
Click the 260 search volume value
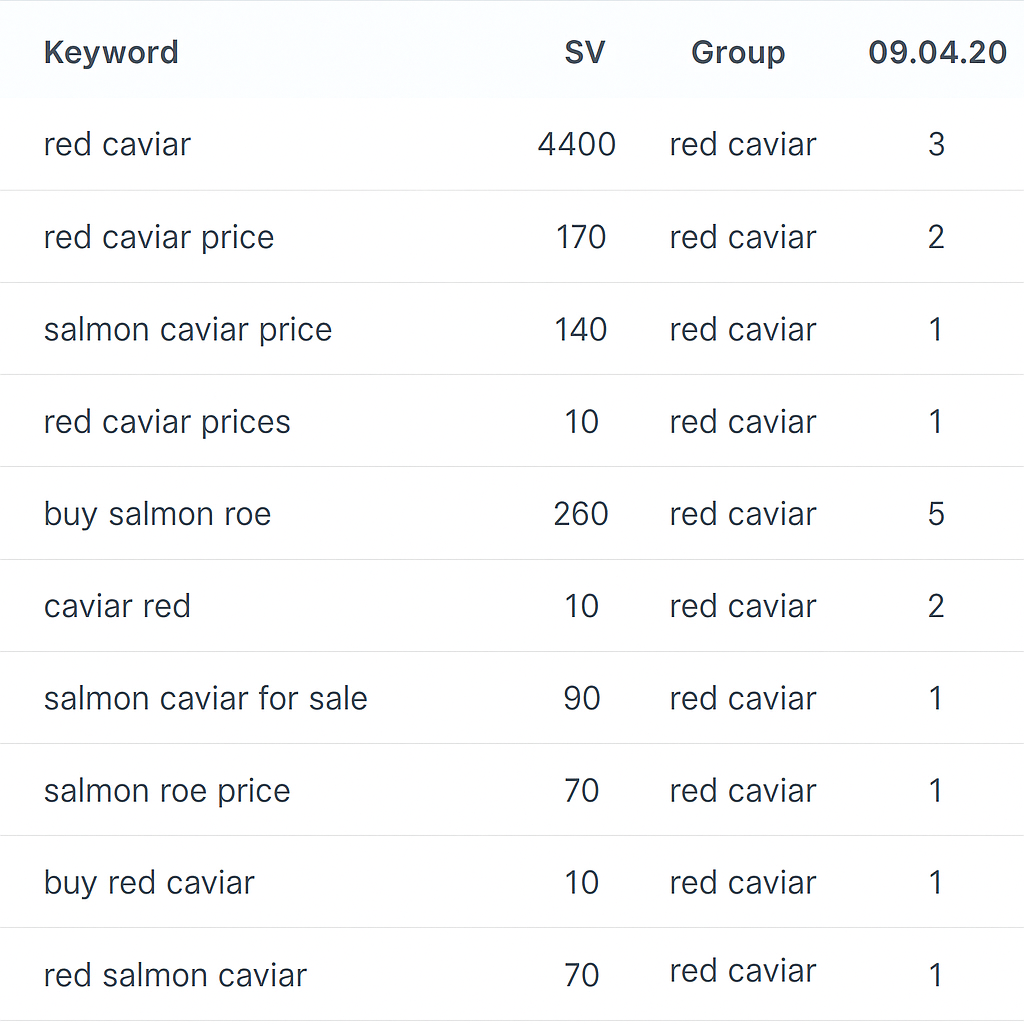click(581, 514)
